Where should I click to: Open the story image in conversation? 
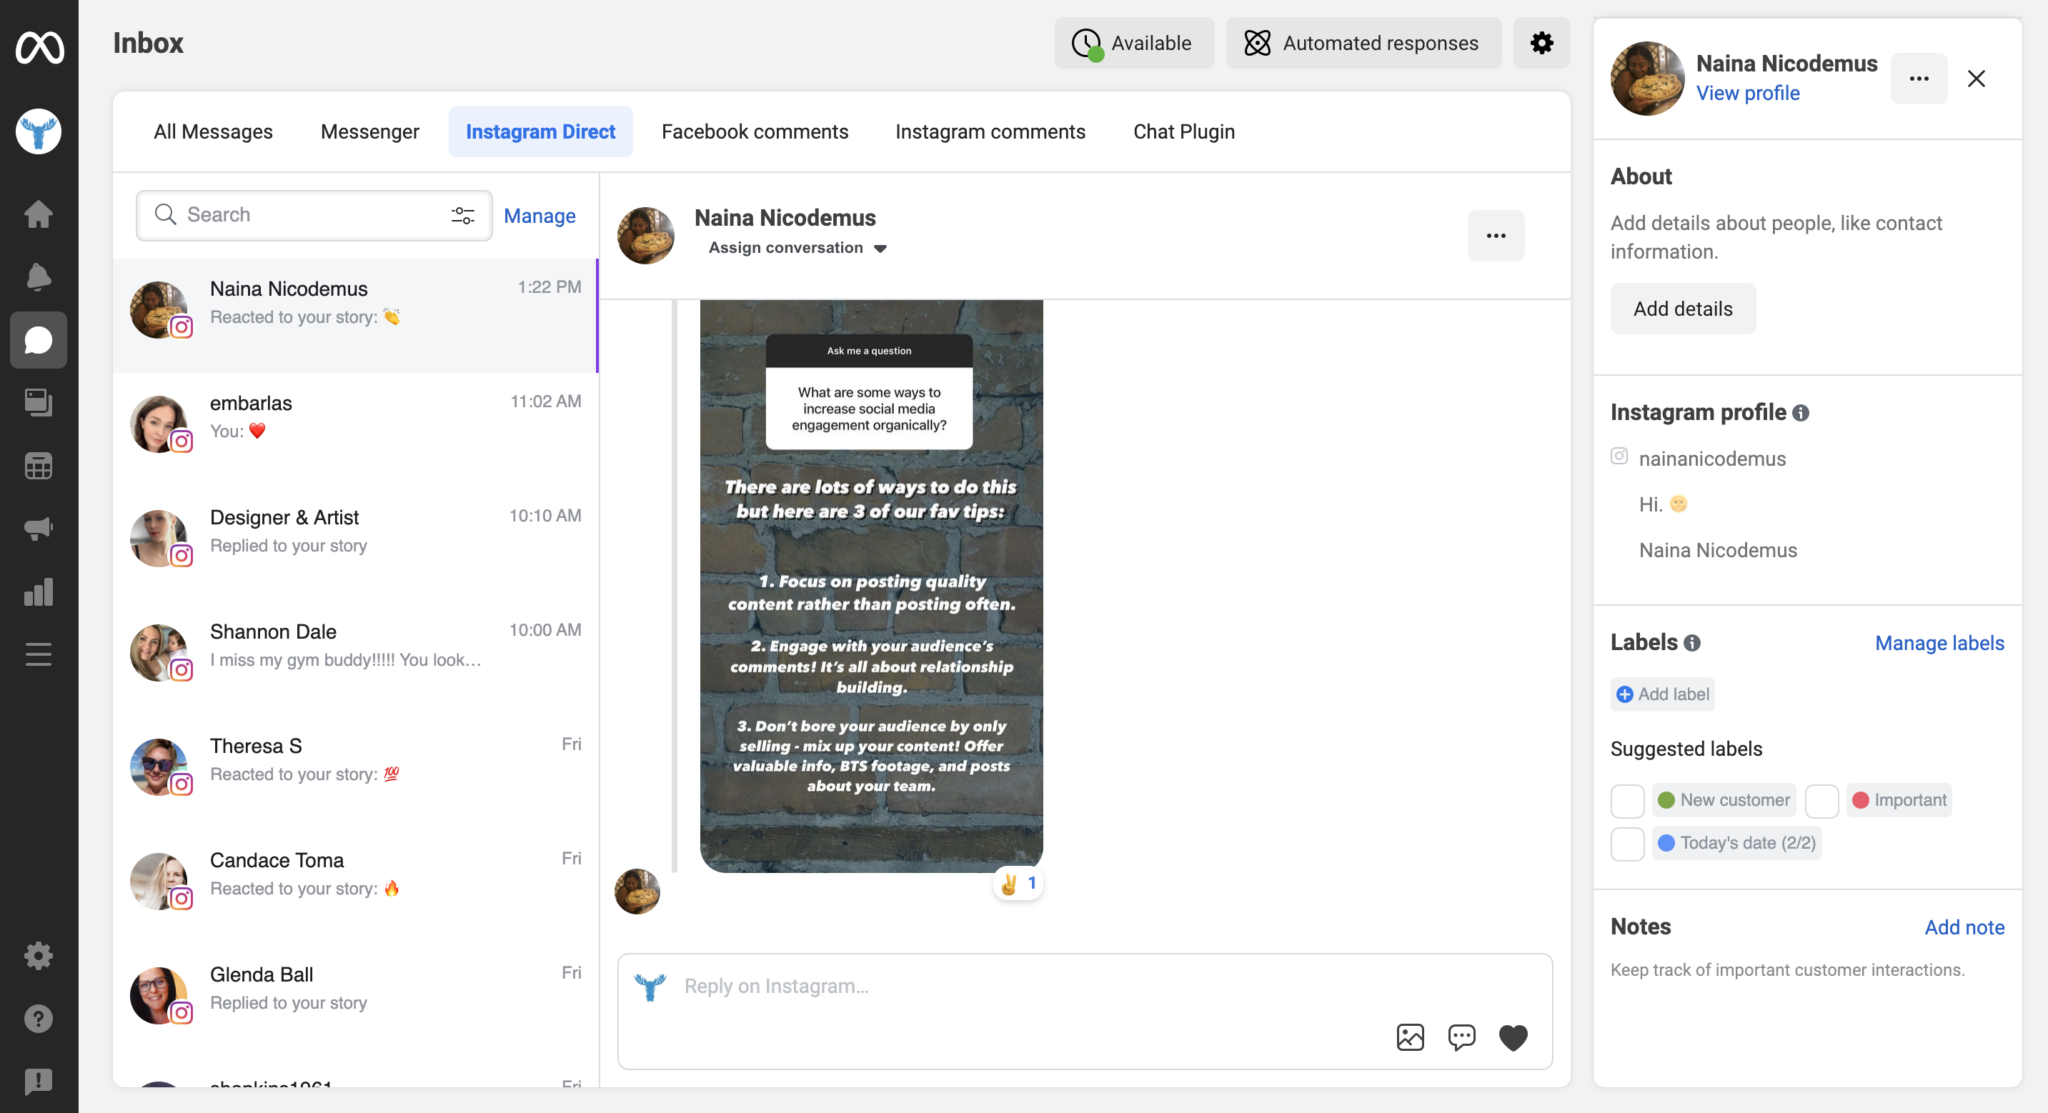click(871, 586)
